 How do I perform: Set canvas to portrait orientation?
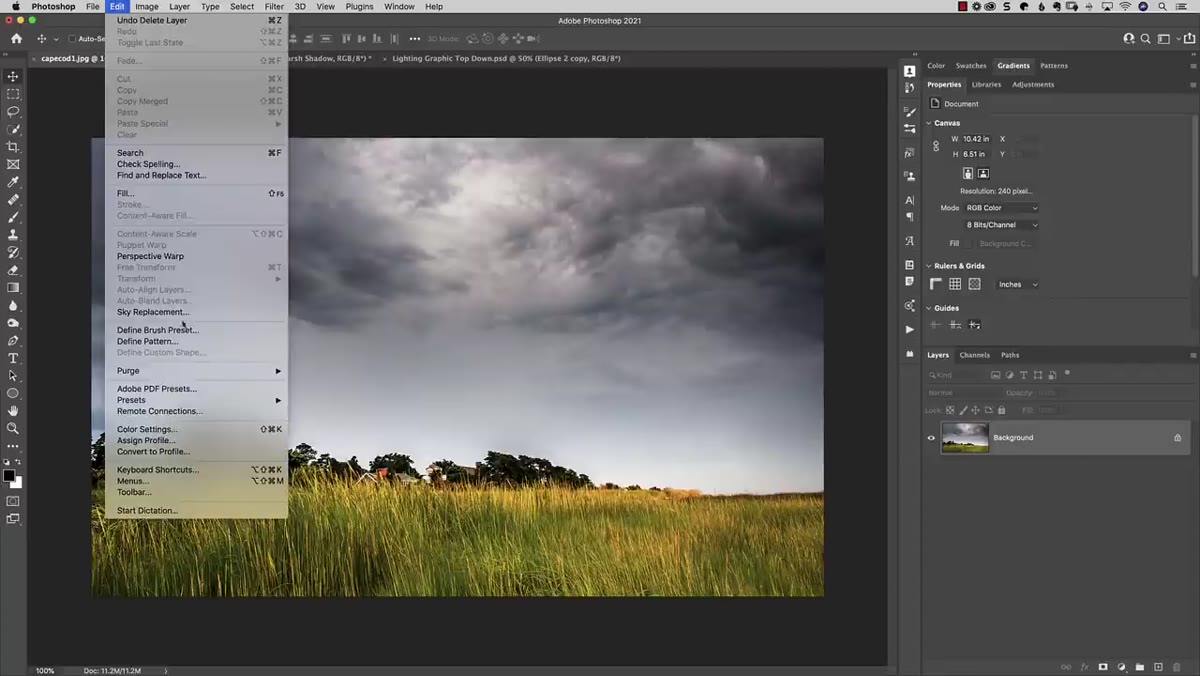pyautogui.click(x=968, y=173)
